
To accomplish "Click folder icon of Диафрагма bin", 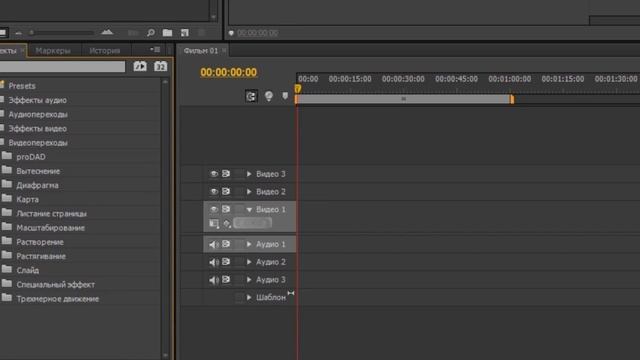I will tap(7, 184).
